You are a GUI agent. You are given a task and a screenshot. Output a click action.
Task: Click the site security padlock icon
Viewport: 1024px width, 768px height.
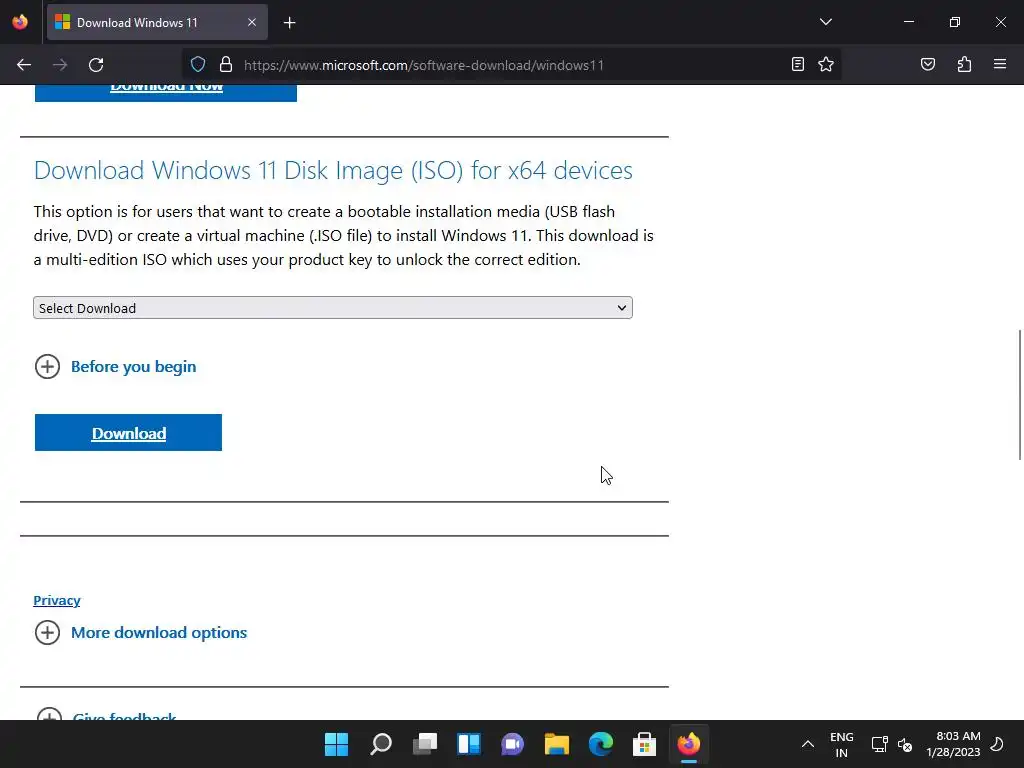226,64
